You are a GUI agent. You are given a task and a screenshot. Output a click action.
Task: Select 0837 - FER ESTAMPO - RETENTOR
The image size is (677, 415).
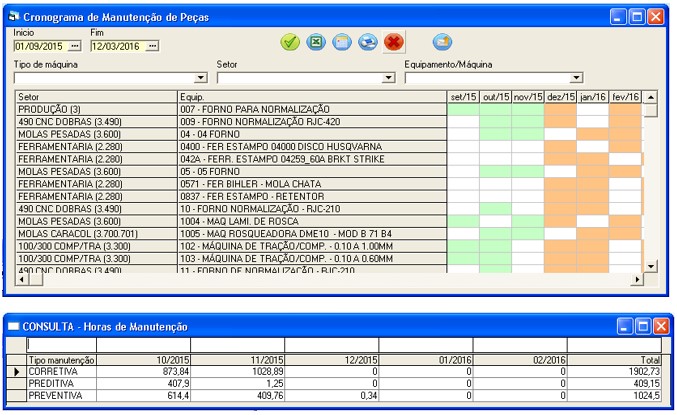click(x=312, y=196)
